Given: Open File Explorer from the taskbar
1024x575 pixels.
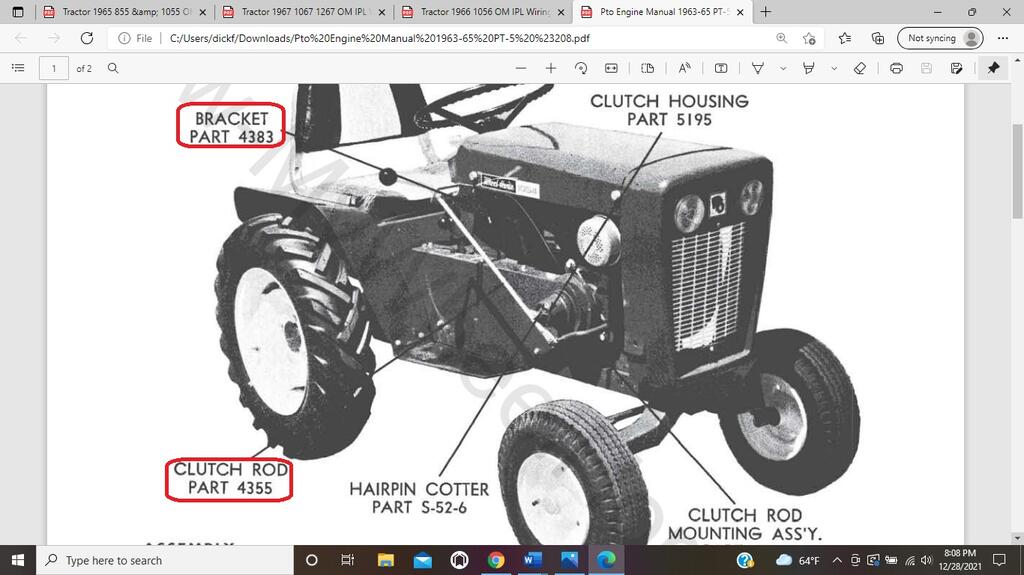Looking at the screenshot, I should click(x=385, y=560).
